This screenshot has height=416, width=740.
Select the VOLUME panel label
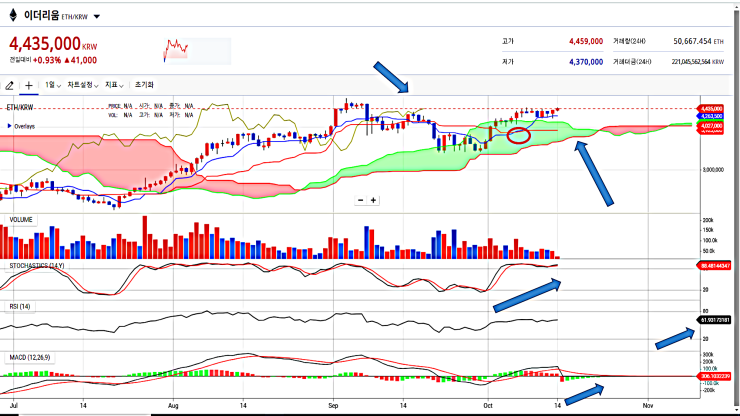pos(21,220)
